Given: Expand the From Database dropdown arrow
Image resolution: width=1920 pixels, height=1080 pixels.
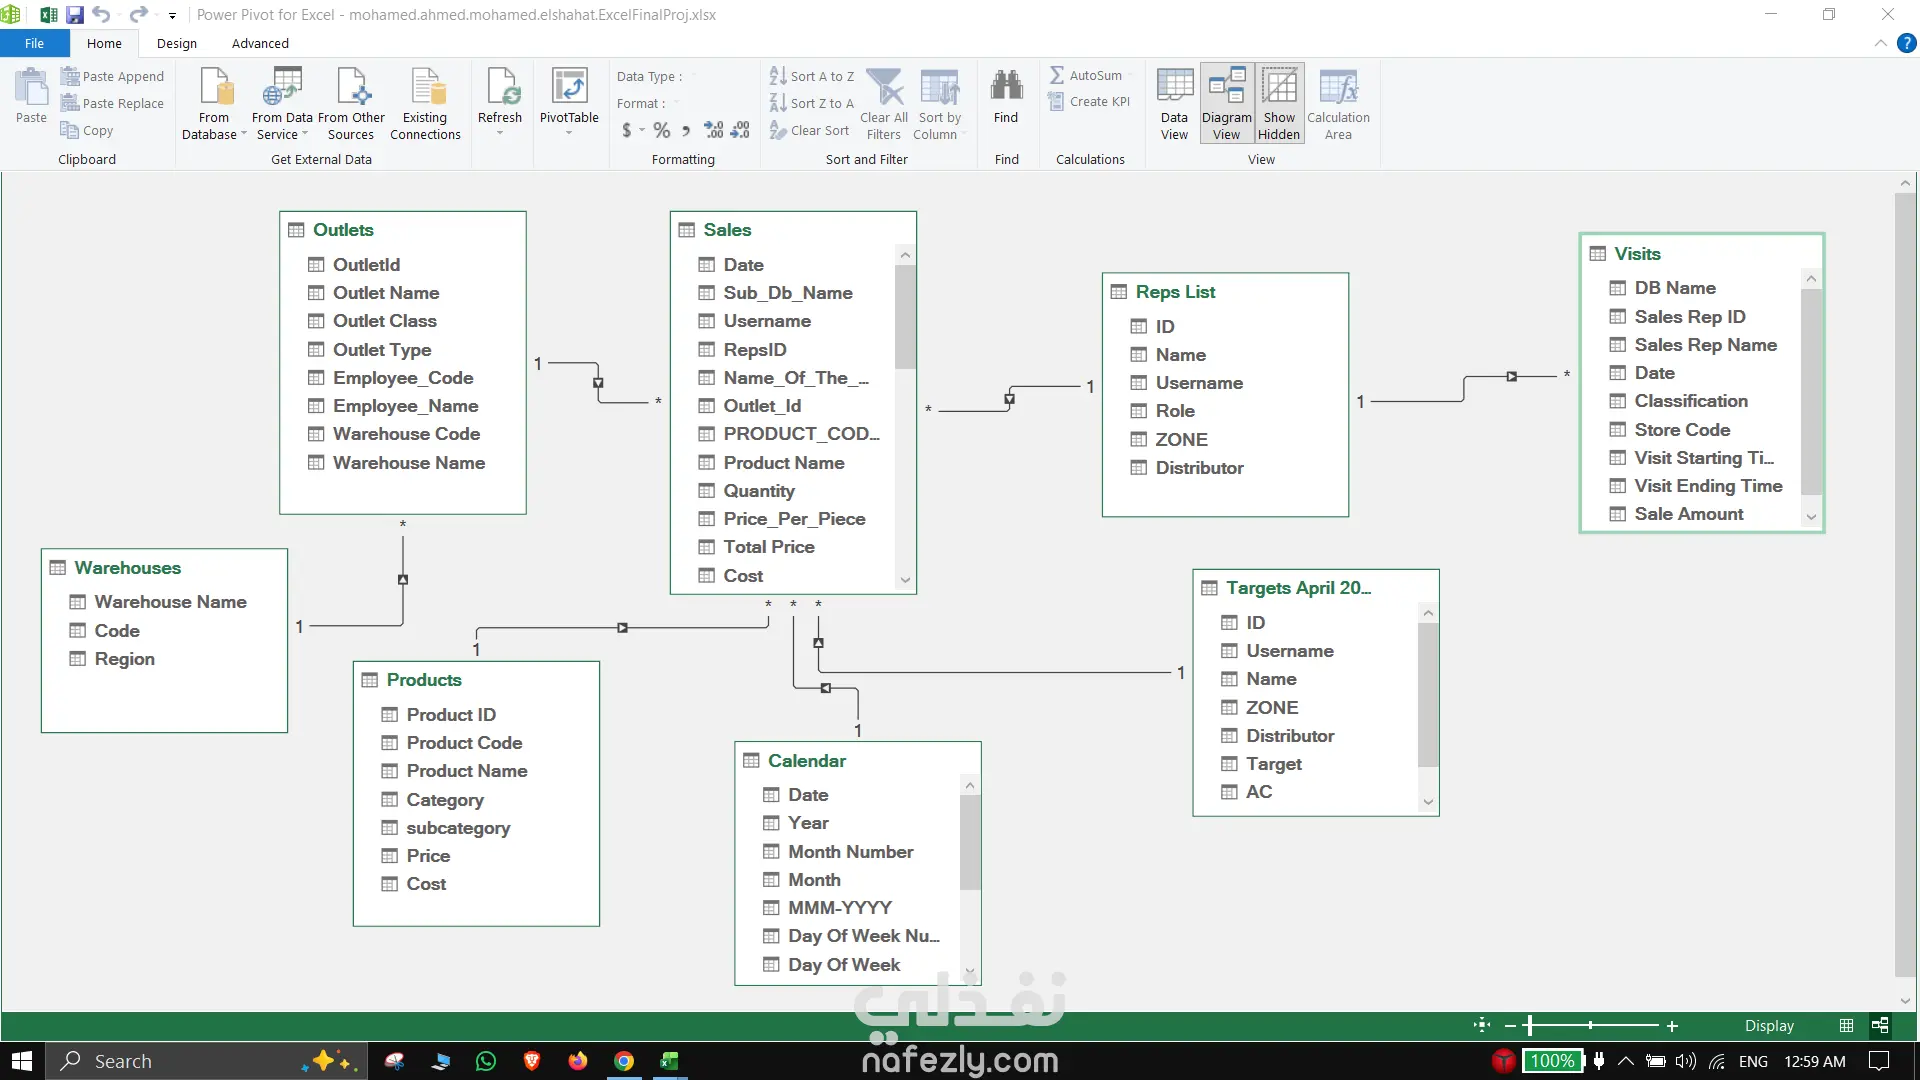Looking at the screenshot, I should [244, 134].
